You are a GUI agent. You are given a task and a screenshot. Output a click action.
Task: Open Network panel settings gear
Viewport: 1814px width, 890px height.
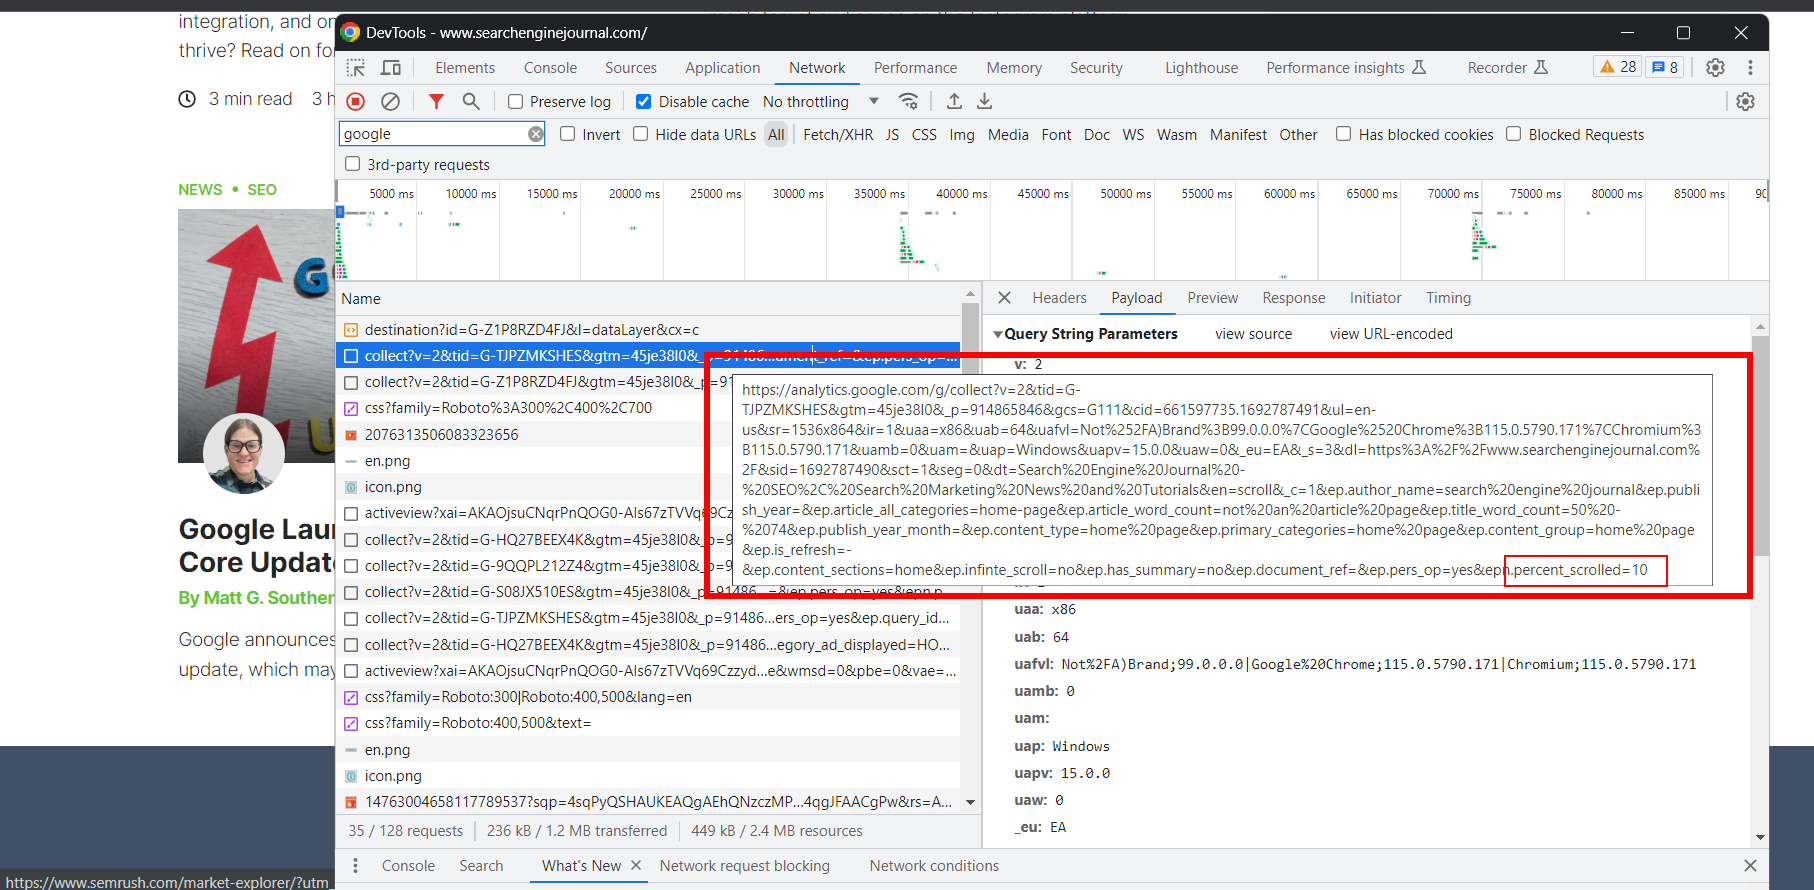1746,101
